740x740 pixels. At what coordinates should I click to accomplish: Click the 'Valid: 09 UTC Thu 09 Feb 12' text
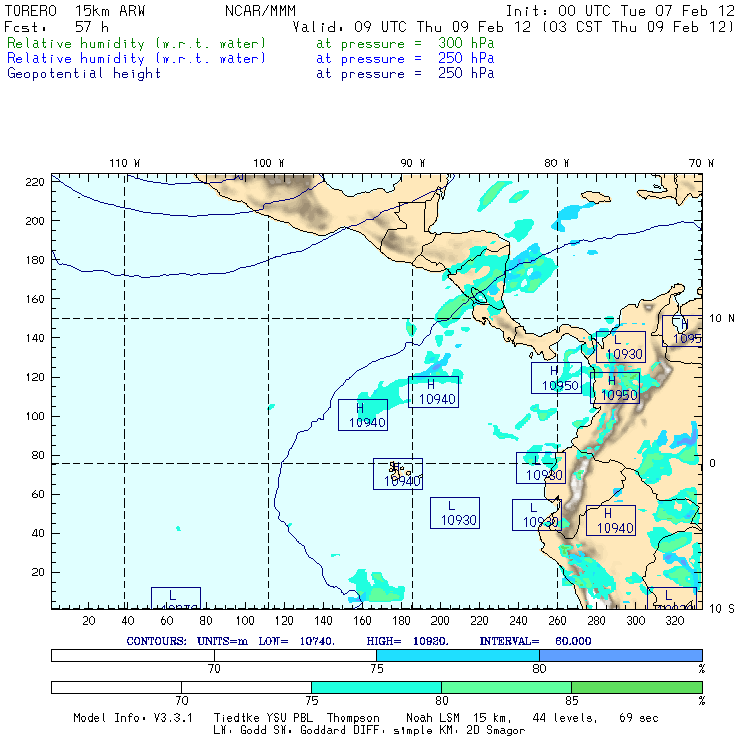[x=412, y=27]
